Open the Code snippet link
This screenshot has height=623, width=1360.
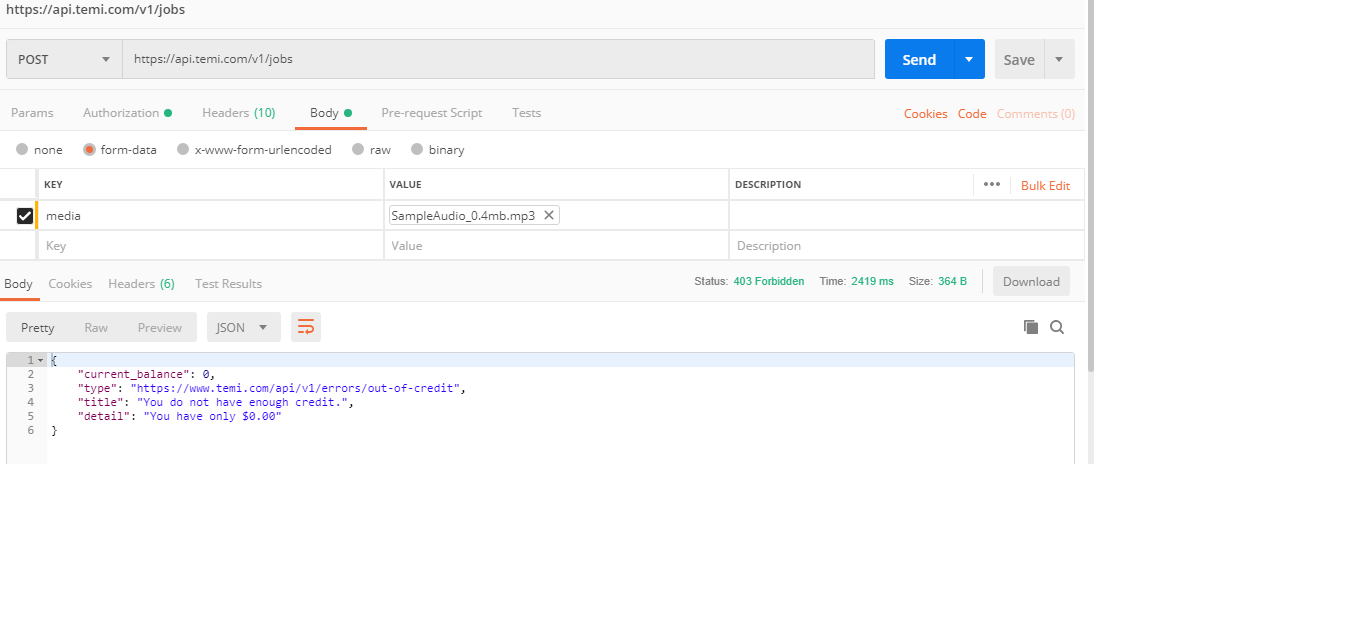tap(972, 114)
